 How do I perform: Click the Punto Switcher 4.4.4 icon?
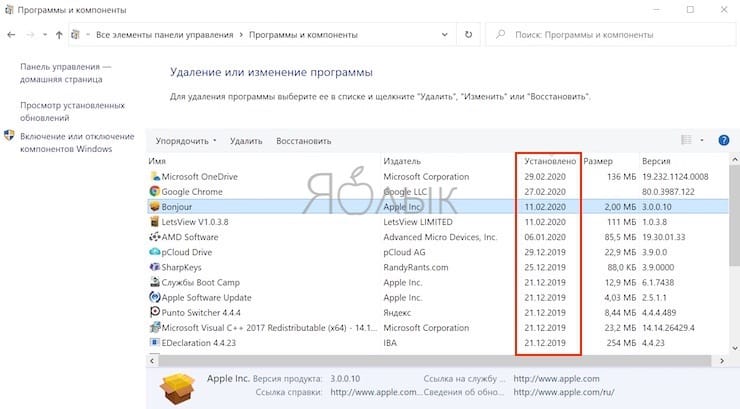[x=154, y=312]
